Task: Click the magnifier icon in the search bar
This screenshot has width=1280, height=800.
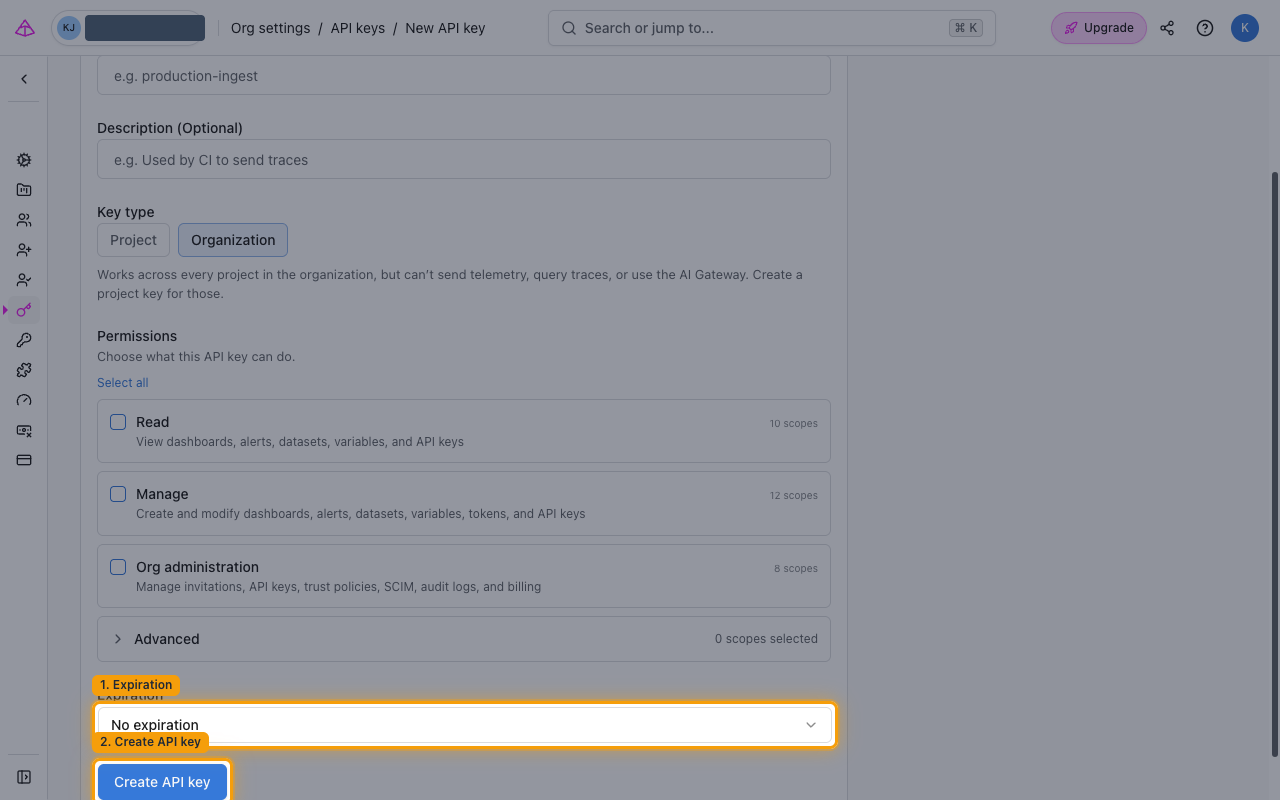Action: [569, 28]
